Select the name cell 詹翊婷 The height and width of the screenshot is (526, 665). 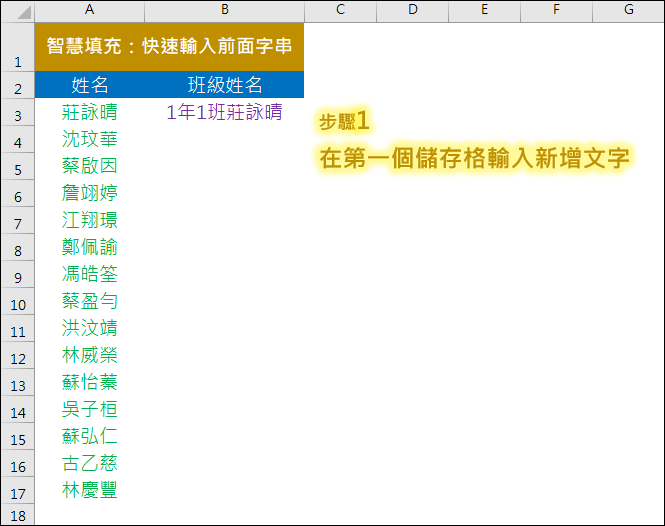(89, 193)
